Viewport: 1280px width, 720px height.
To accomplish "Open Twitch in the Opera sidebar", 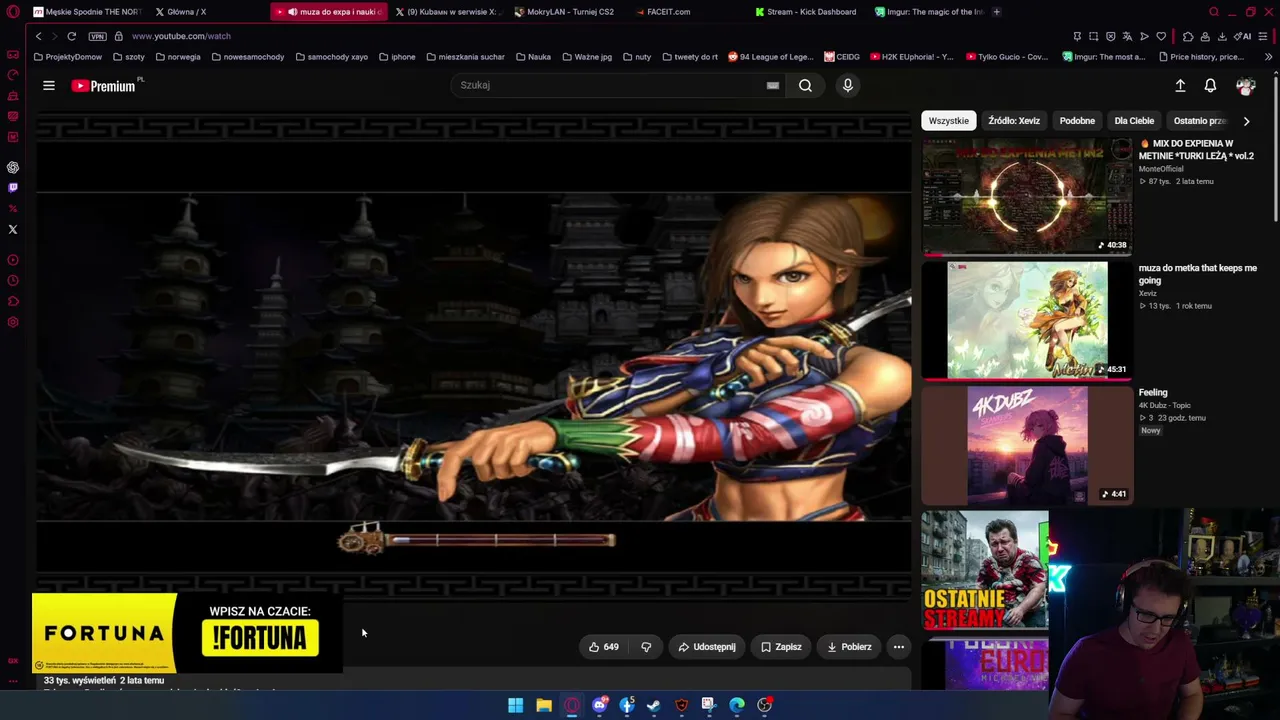I will (x=13, y=188).
